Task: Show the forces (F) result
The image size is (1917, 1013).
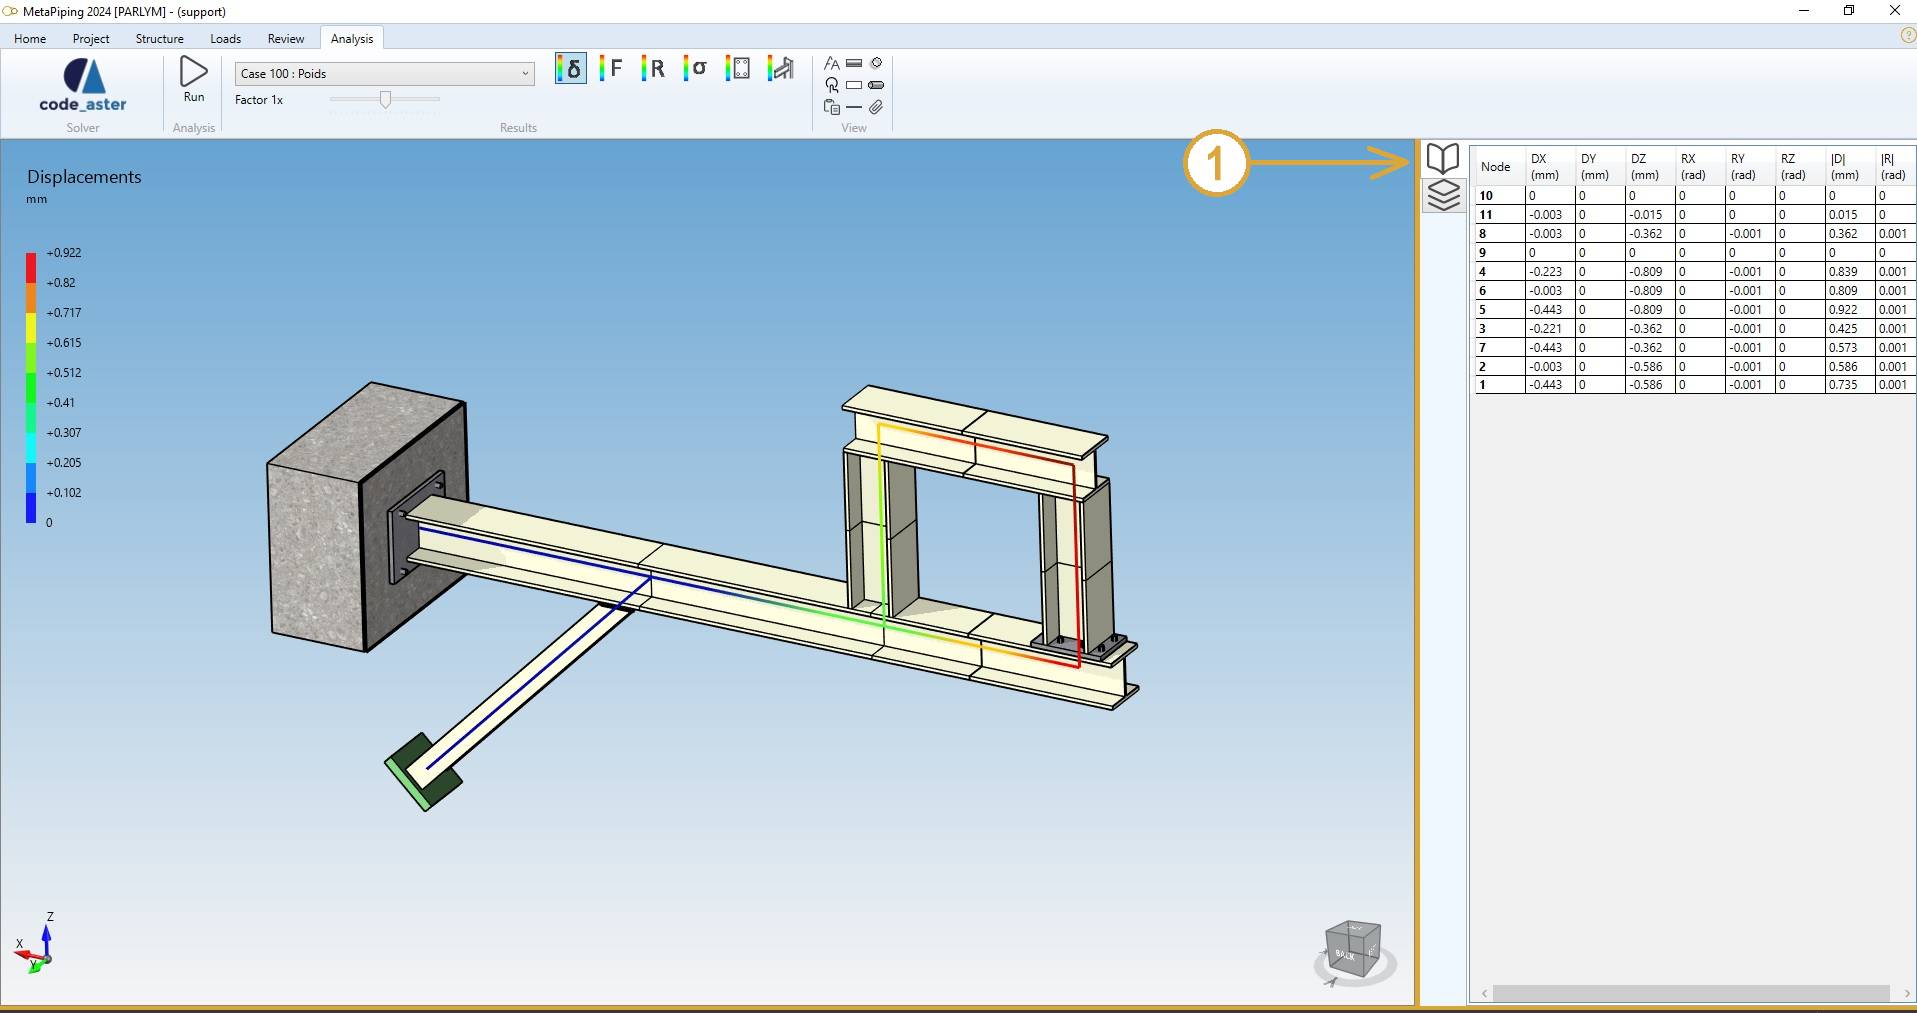Action: click(x=611, y=68)
